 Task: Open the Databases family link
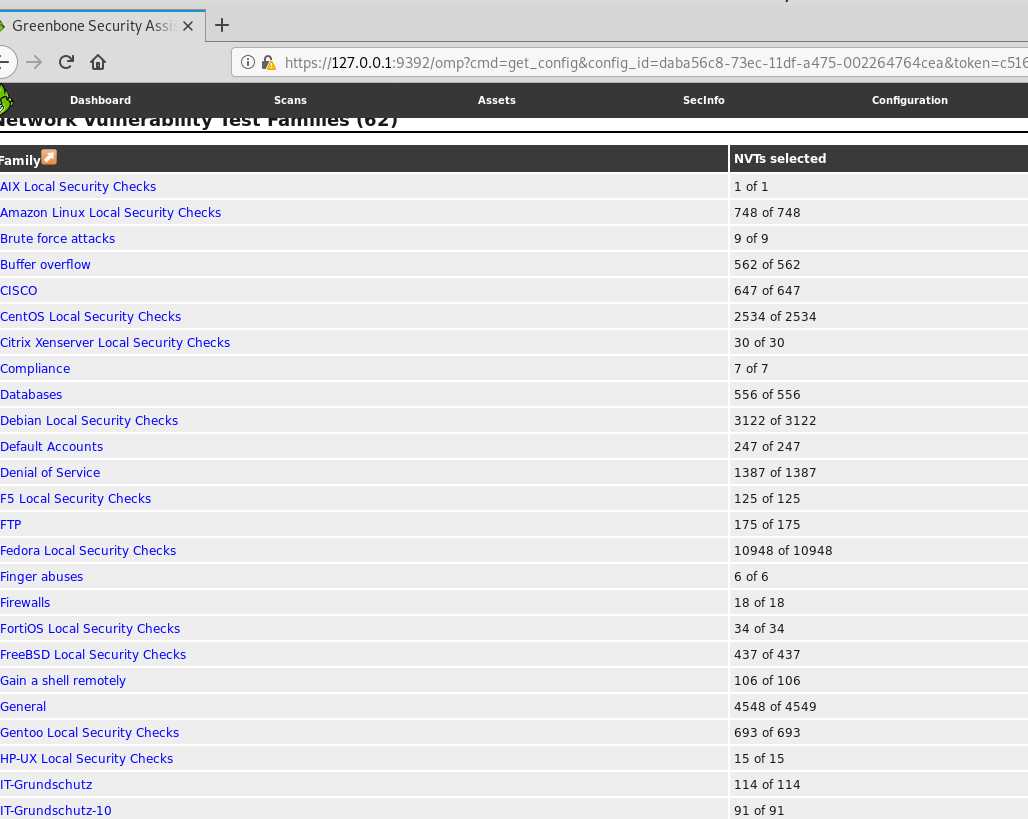pyautogui.click(x=31, y=395)
